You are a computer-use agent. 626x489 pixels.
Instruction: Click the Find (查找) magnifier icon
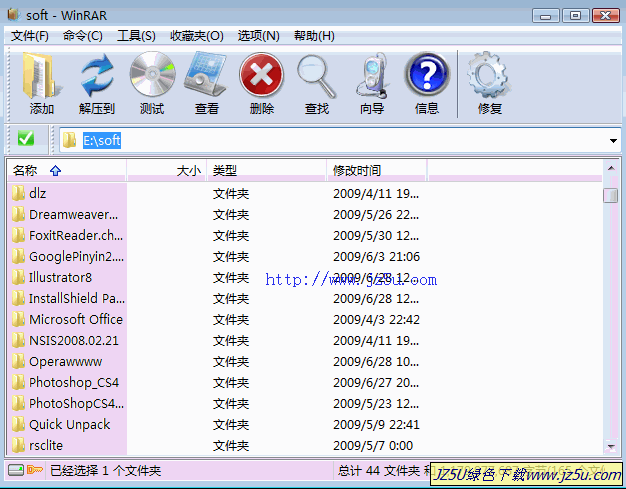click(x=317, y=76)
